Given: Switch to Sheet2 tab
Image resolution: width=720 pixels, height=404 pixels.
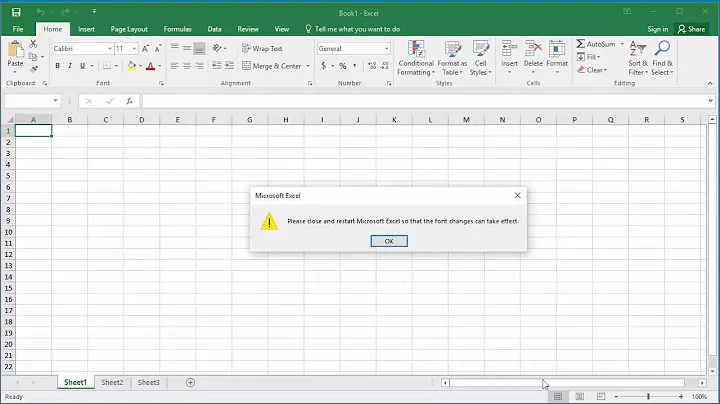Looking at the screenshot, I should (x=112, y=382).
